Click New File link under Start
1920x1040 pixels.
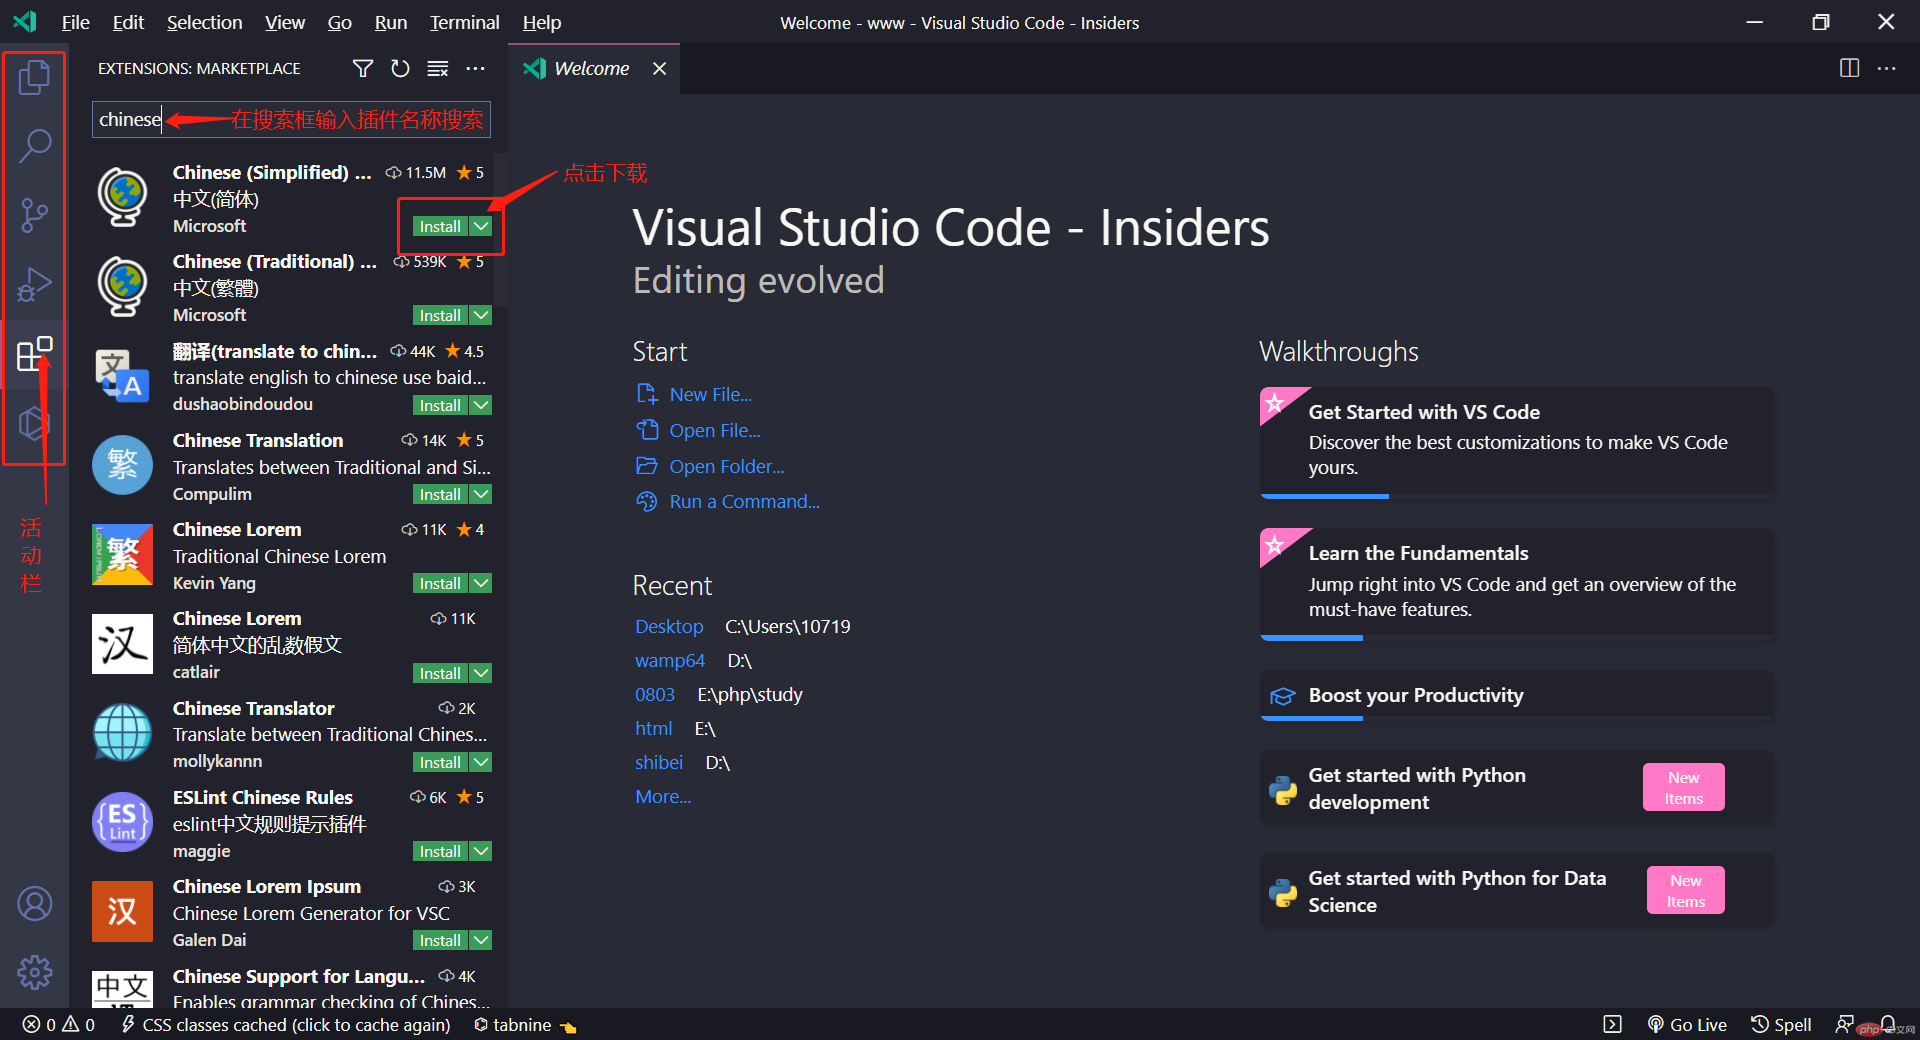coord(710,394)
